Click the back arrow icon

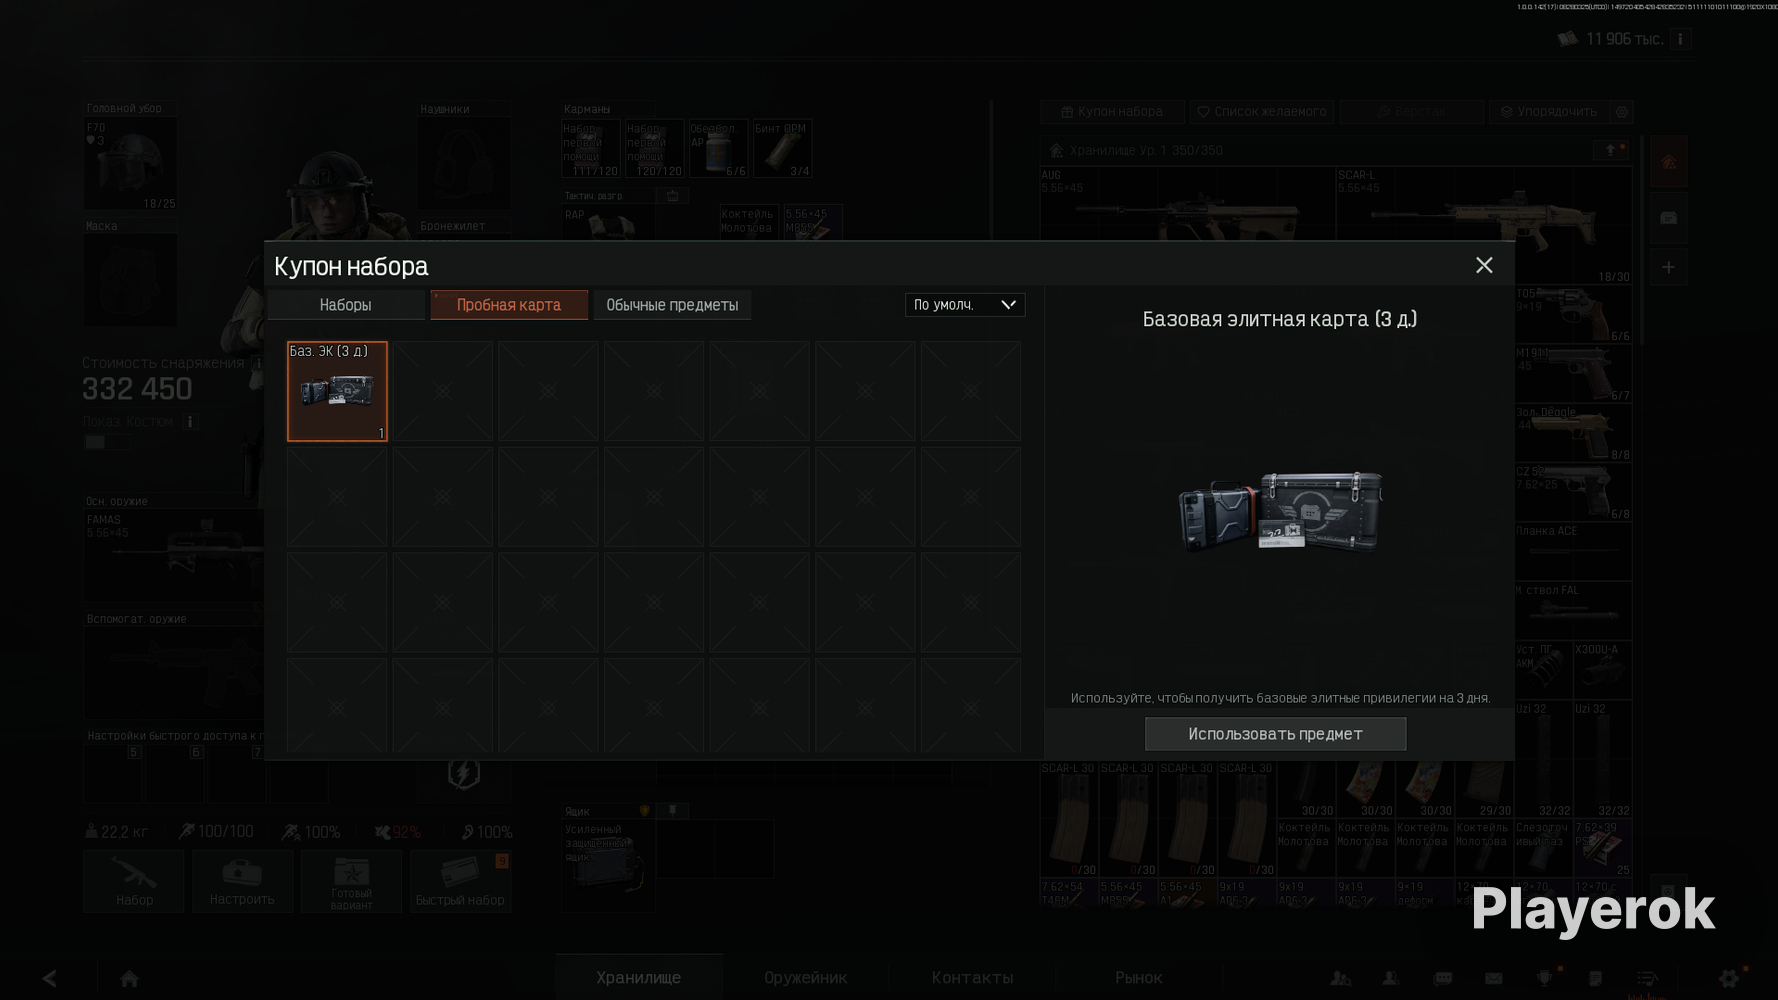49,978
